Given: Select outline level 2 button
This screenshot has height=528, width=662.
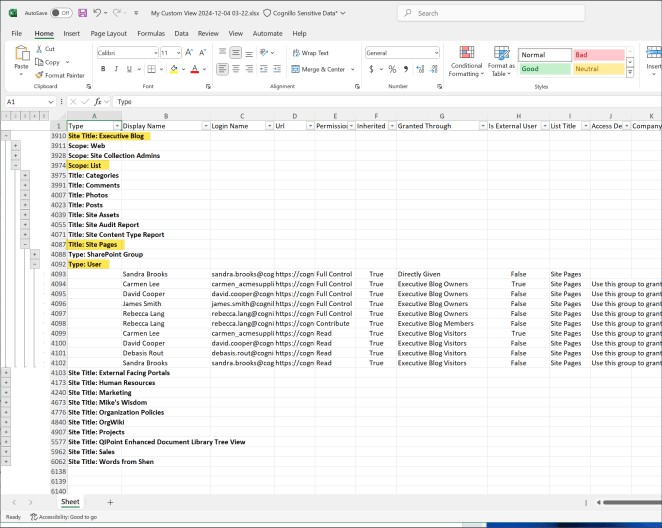Looking at the screenshot, I should 15,116.
